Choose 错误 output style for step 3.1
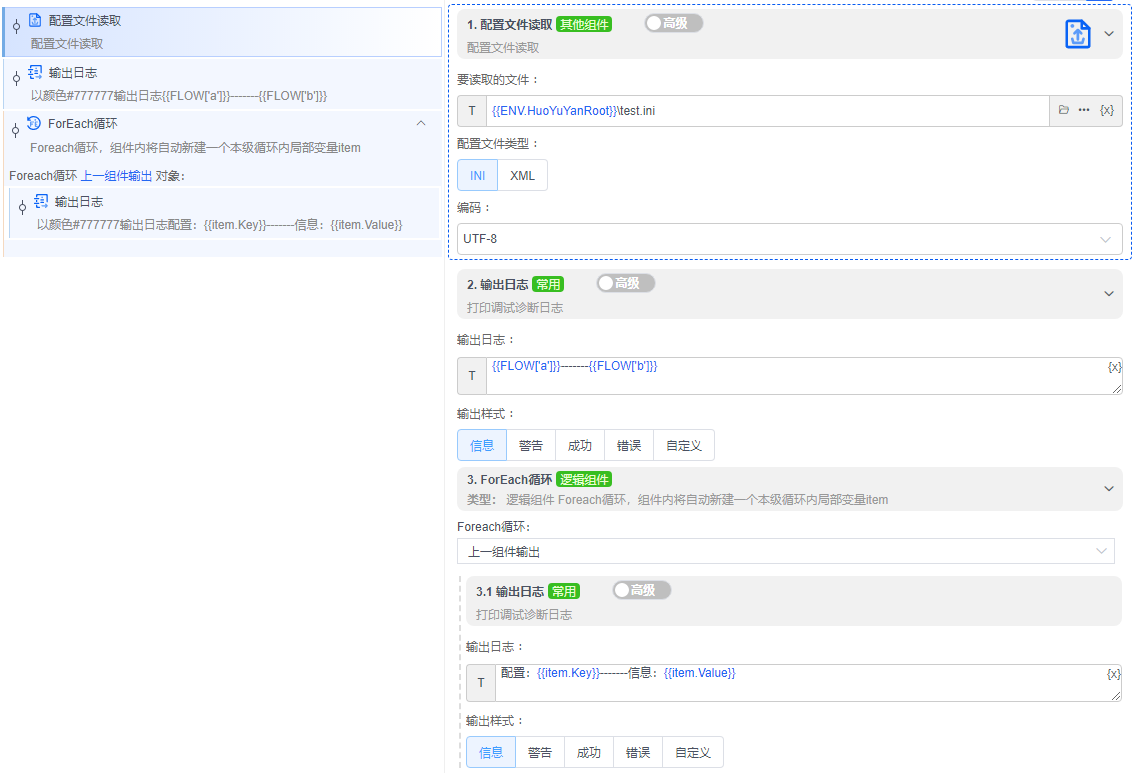The width and height of the screenshot is (1135, 773). [x=638, y=751]
